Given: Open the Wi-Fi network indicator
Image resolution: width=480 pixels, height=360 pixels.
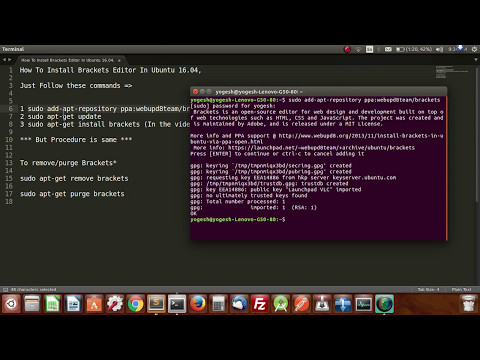Looking at the screenshot, I should [358, 49].
